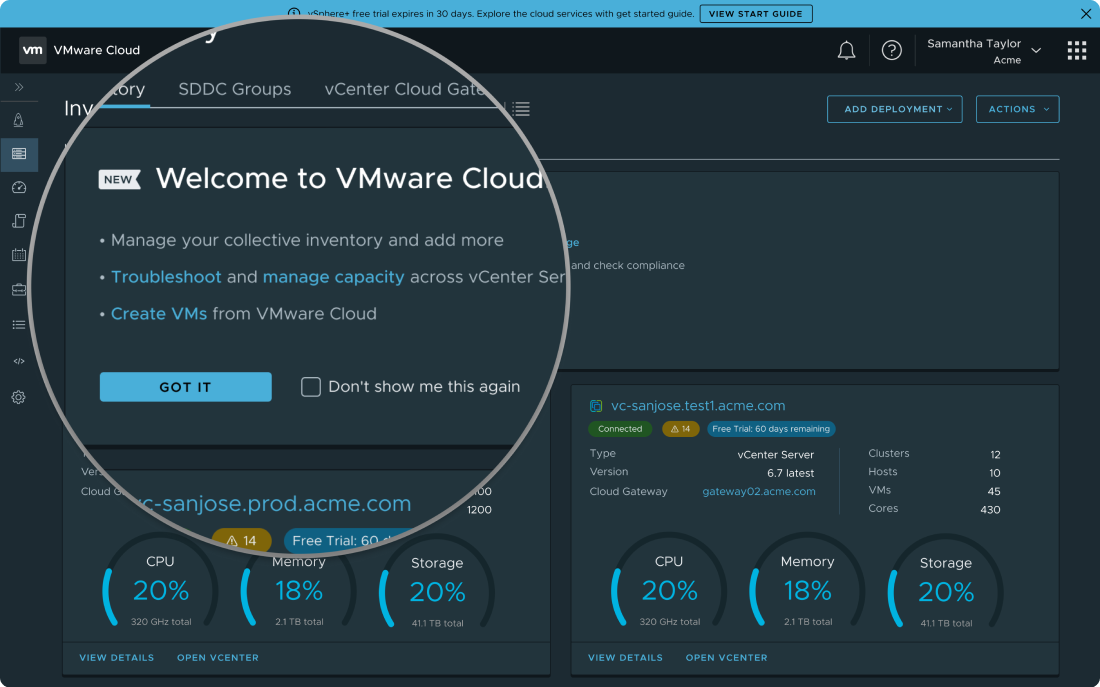Click View Details on prod card

point(116,658)
